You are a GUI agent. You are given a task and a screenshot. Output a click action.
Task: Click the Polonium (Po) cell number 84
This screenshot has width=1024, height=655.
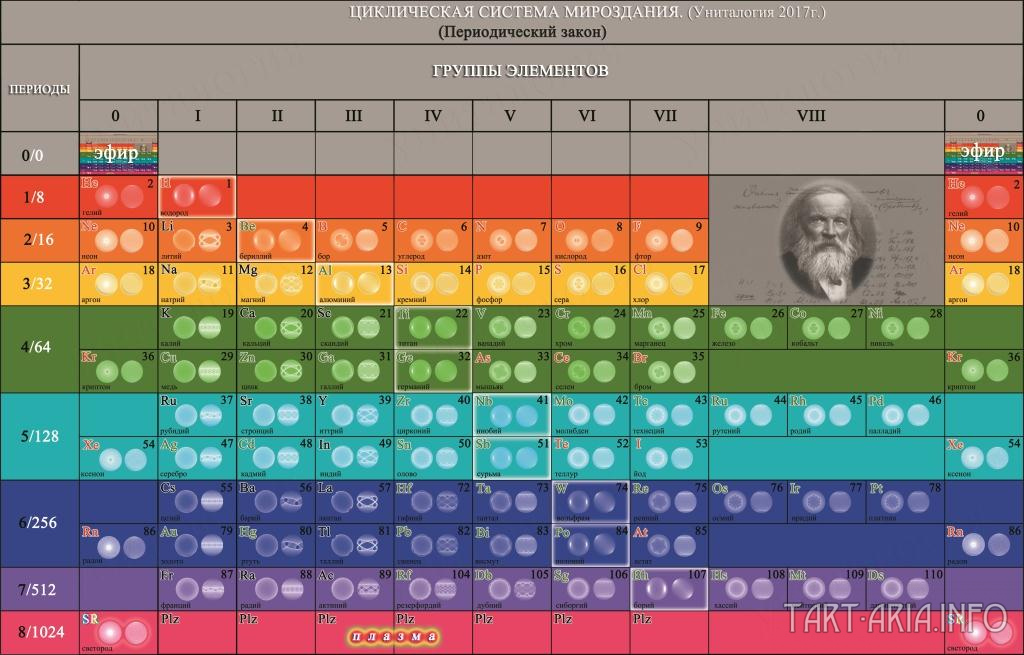(x=590, y=545)
